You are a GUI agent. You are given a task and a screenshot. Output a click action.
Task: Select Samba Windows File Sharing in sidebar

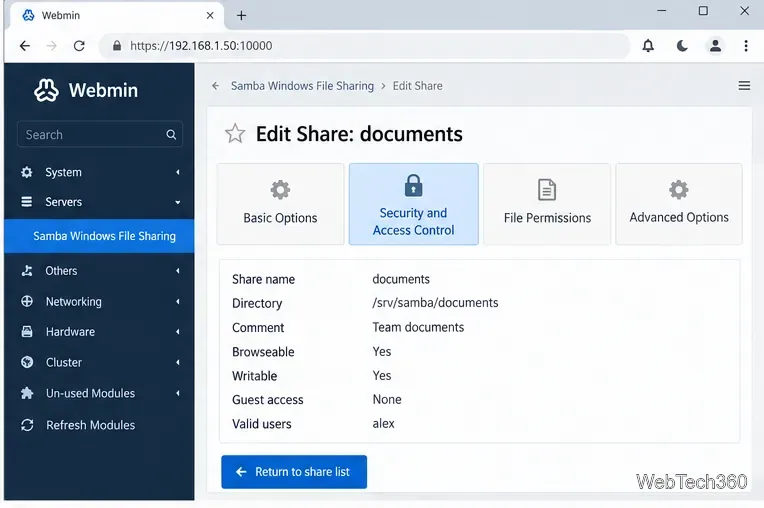click(99, 236)
